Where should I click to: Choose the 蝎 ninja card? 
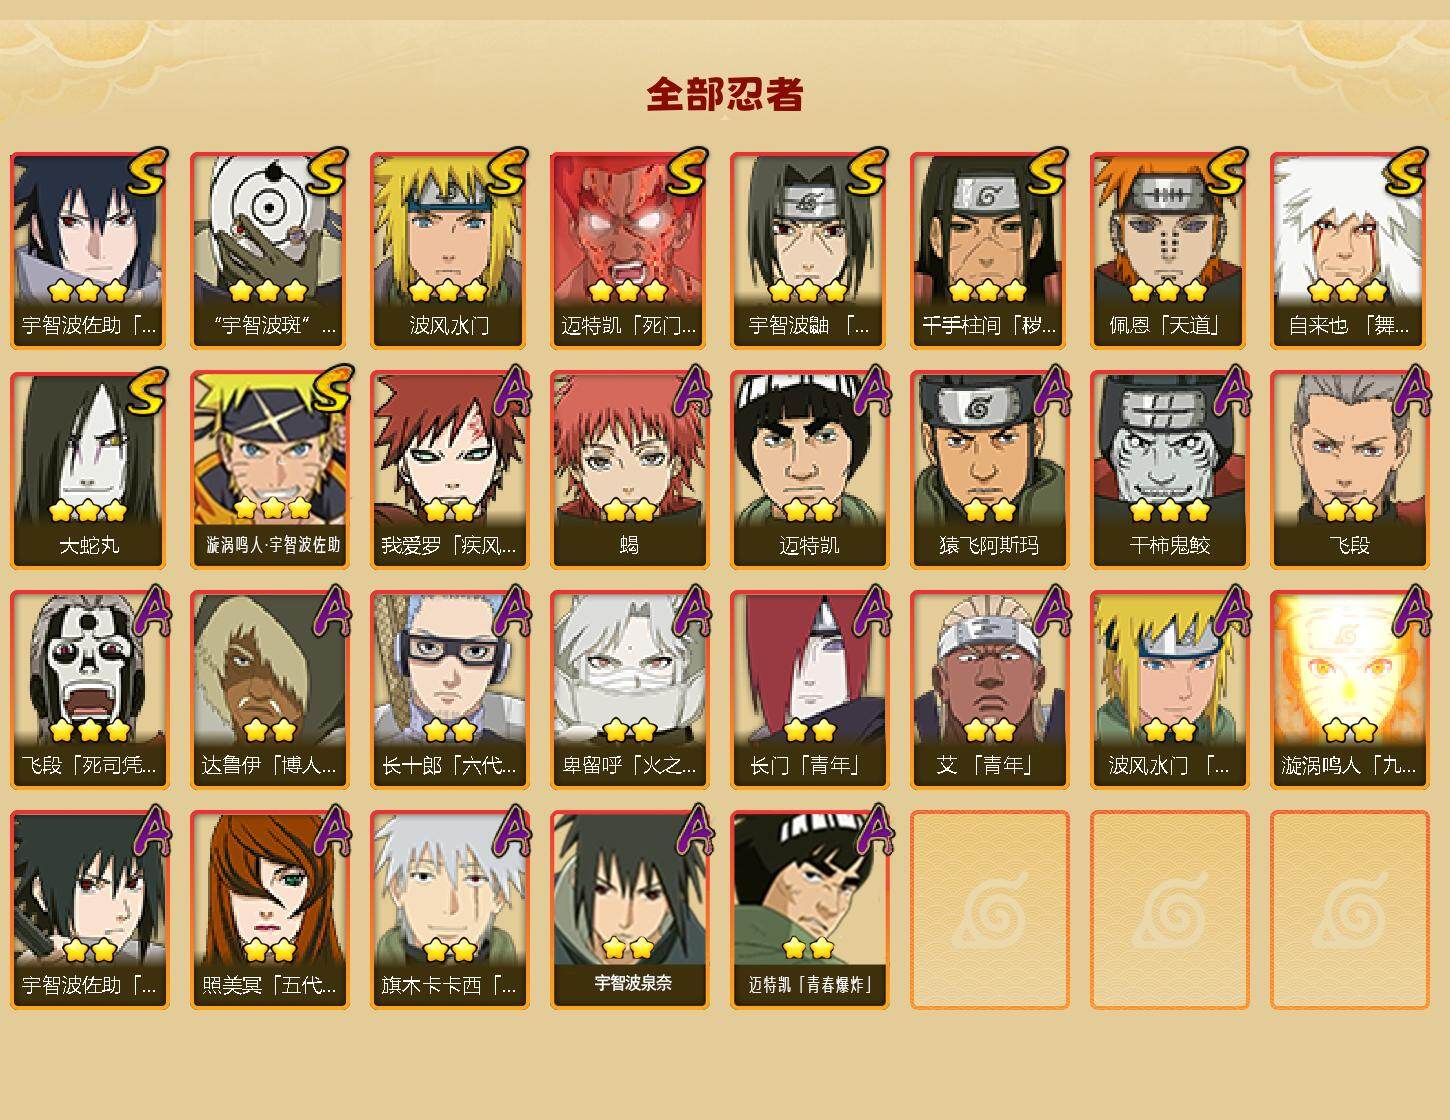point(629,470)
